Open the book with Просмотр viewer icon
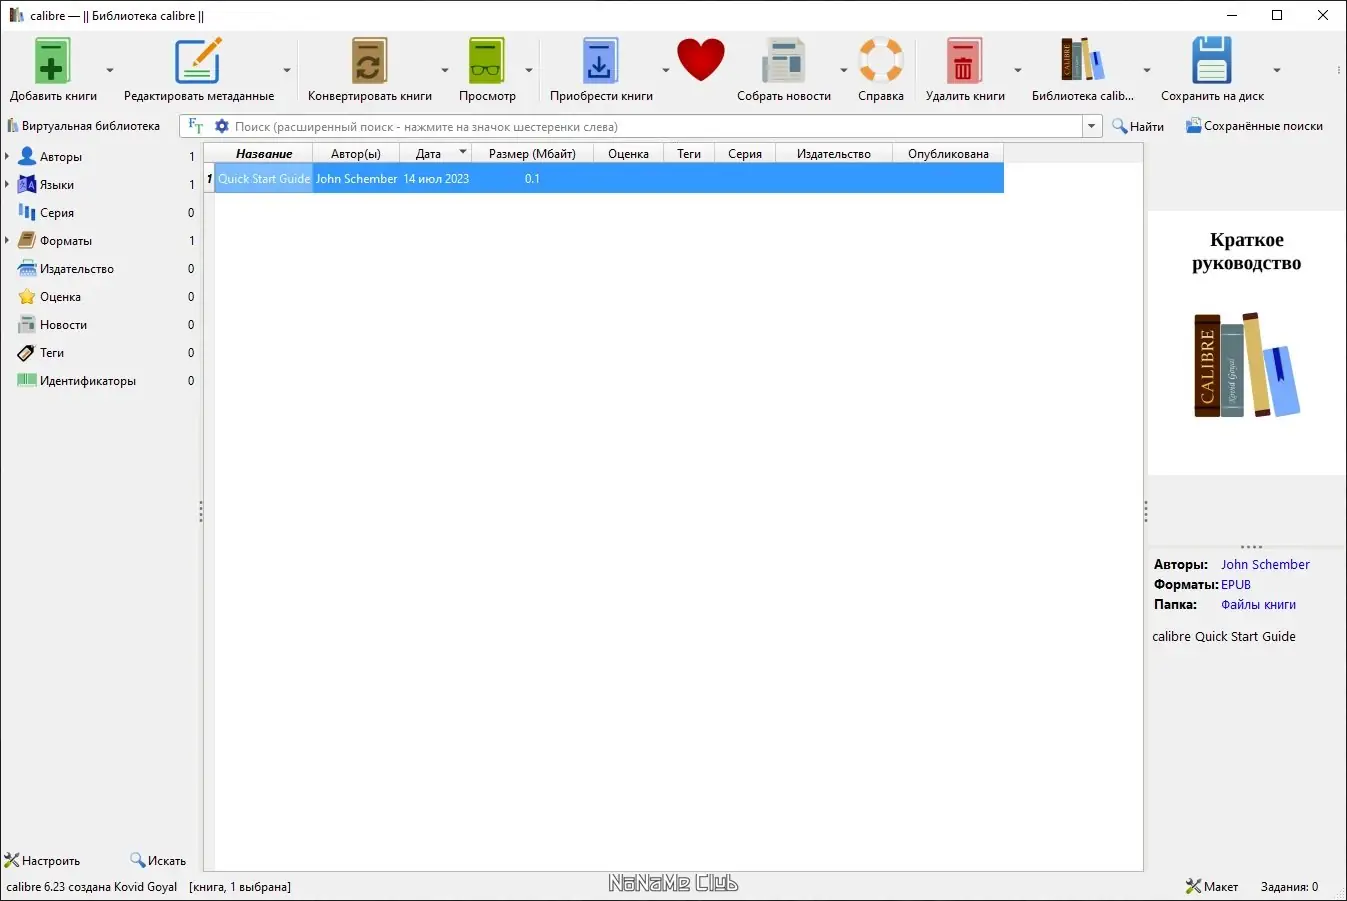This screenshot has width=1347, height=901. [487, 61]
